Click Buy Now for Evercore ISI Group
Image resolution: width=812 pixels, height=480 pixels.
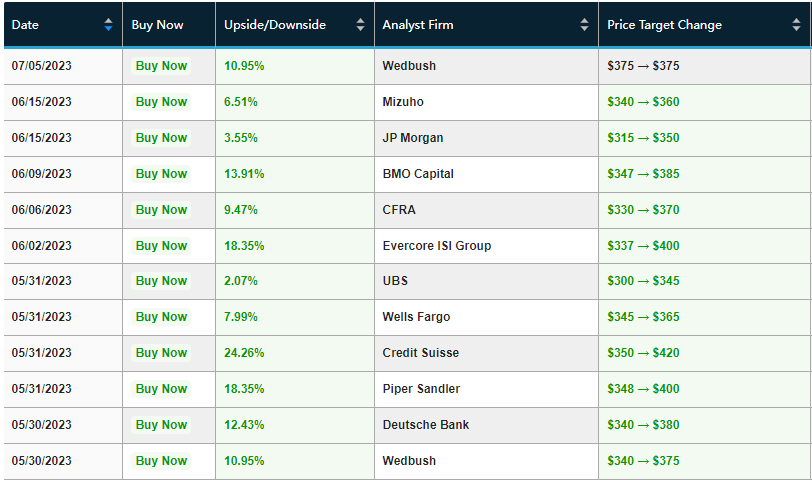161,246
